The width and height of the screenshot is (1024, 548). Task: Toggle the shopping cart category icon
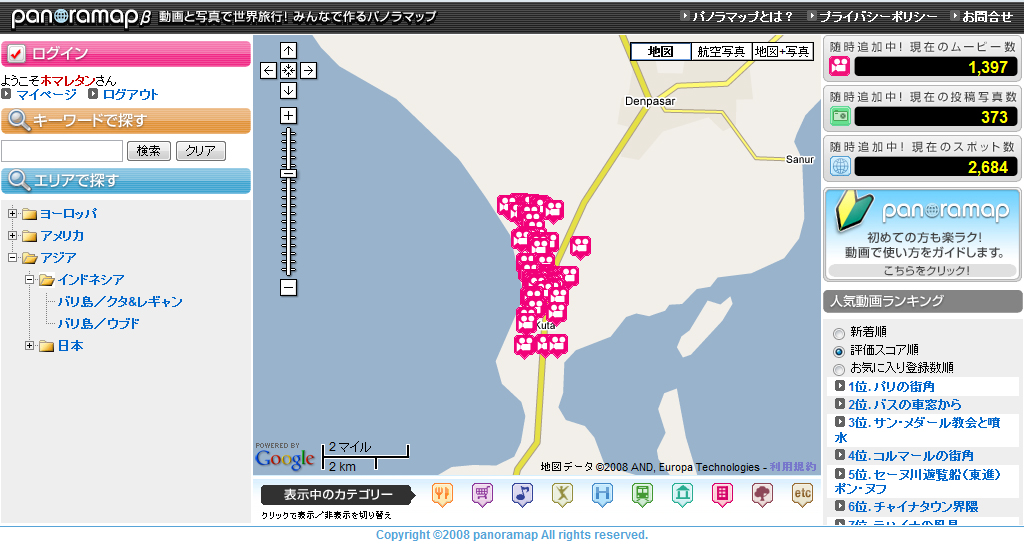482,494
